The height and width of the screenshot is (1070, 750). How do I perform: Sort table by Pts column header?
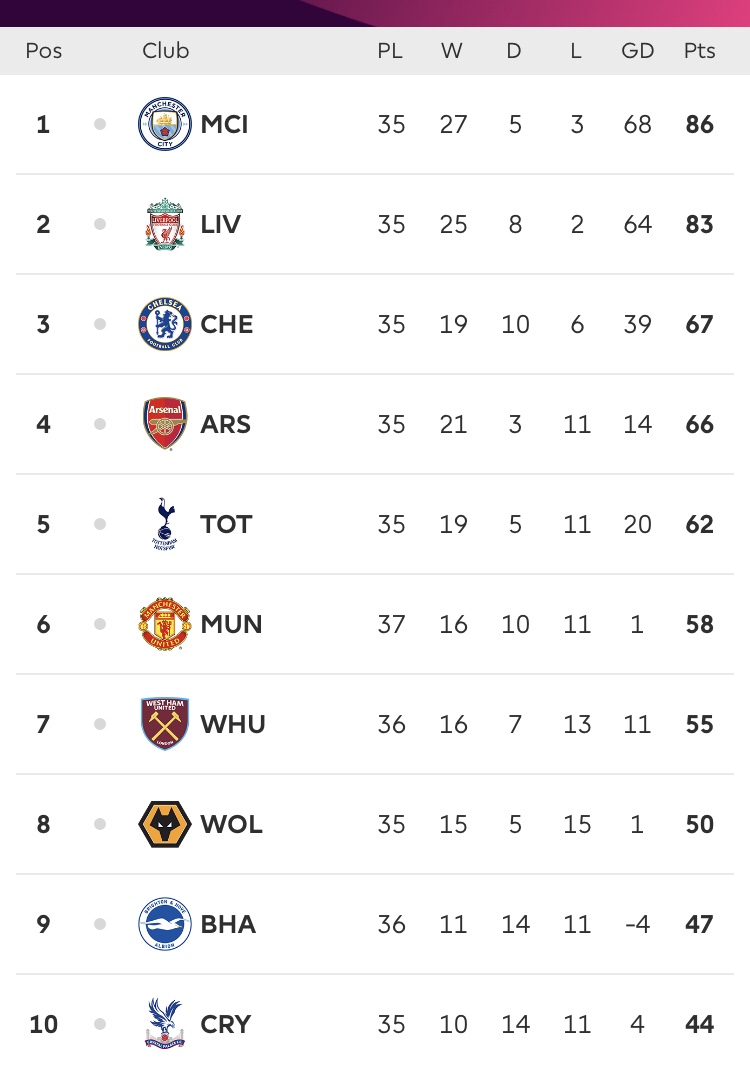[x=699, y=51]
